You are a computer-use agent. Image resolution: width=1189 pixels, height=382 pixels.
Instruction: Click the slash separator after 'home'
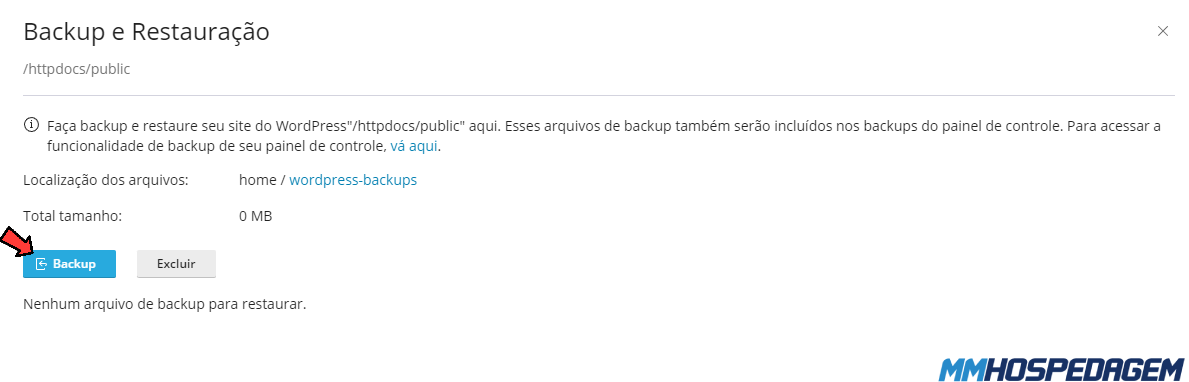[x=282, y=180]
